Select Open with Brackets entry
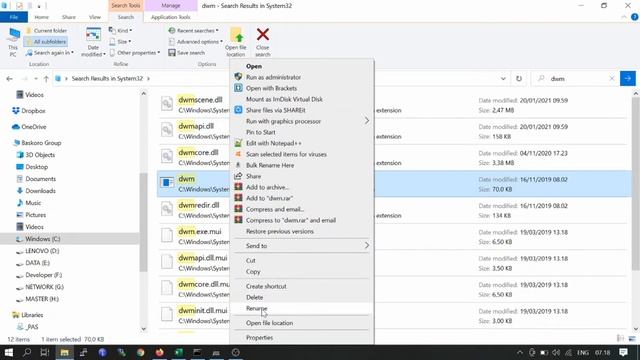Screen dimensions: 640x360 point(302,88)
